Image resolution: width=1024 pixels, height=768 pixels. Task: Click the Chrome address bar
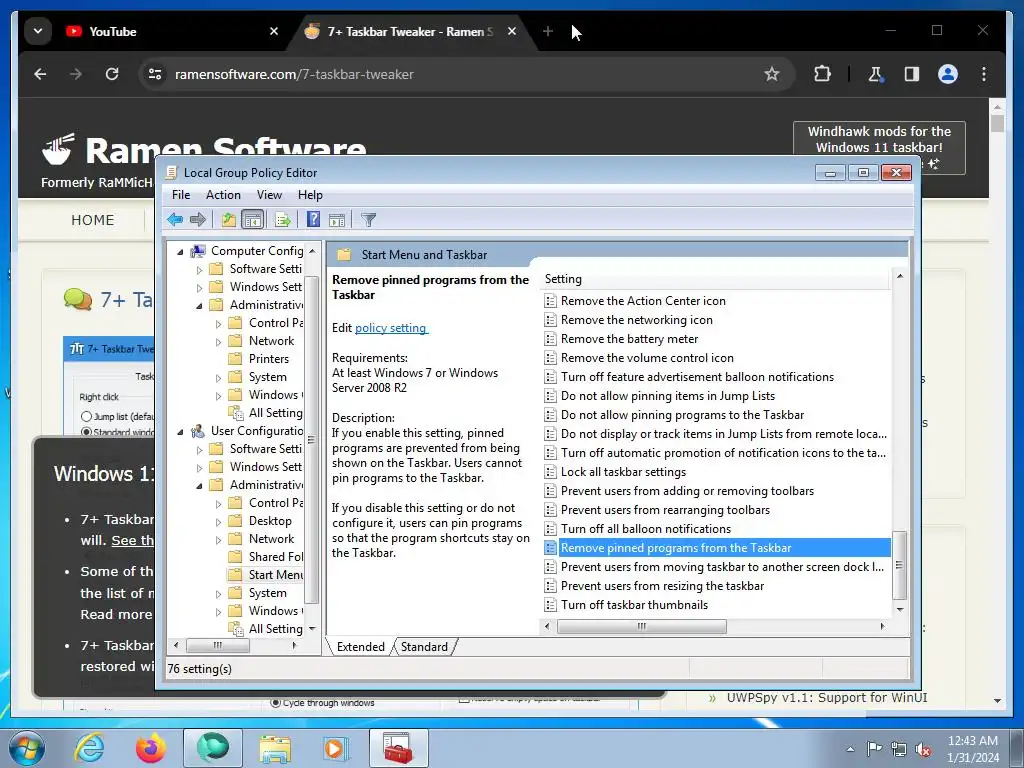[x=467, y=74]
